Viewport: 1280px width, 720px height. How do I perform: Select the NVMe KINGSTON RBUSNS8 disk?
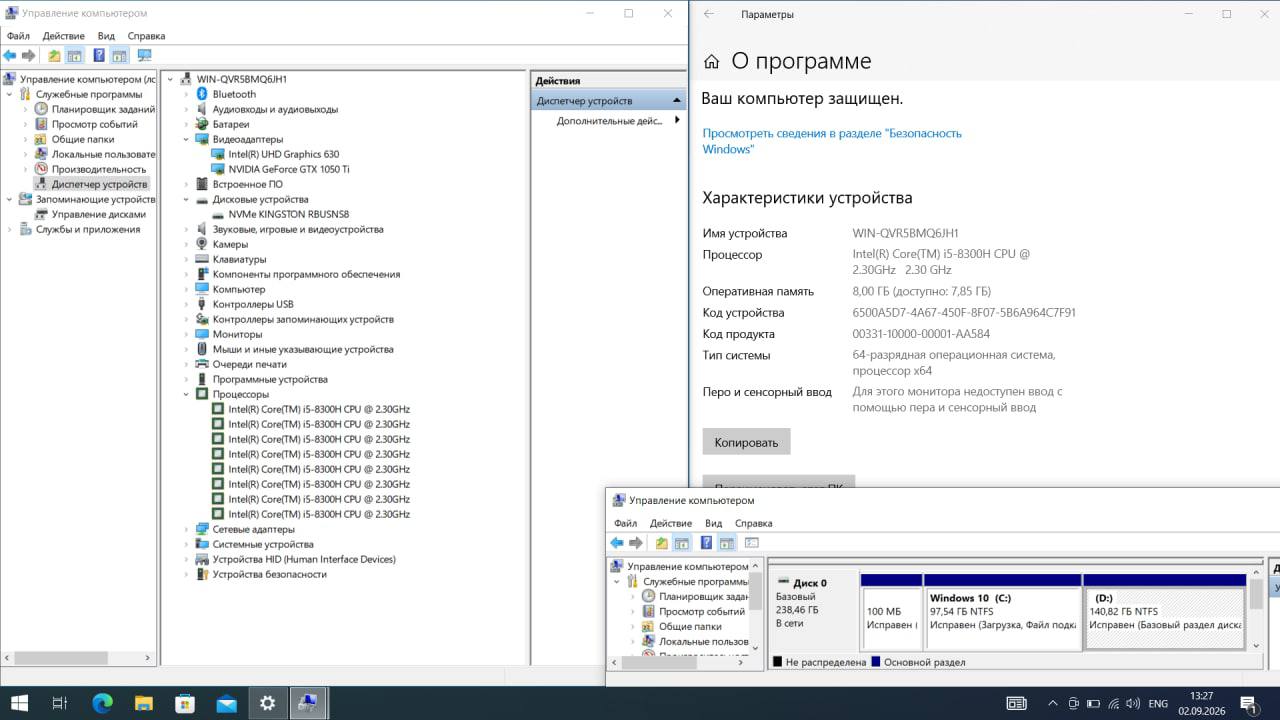[x=288, y=214]
